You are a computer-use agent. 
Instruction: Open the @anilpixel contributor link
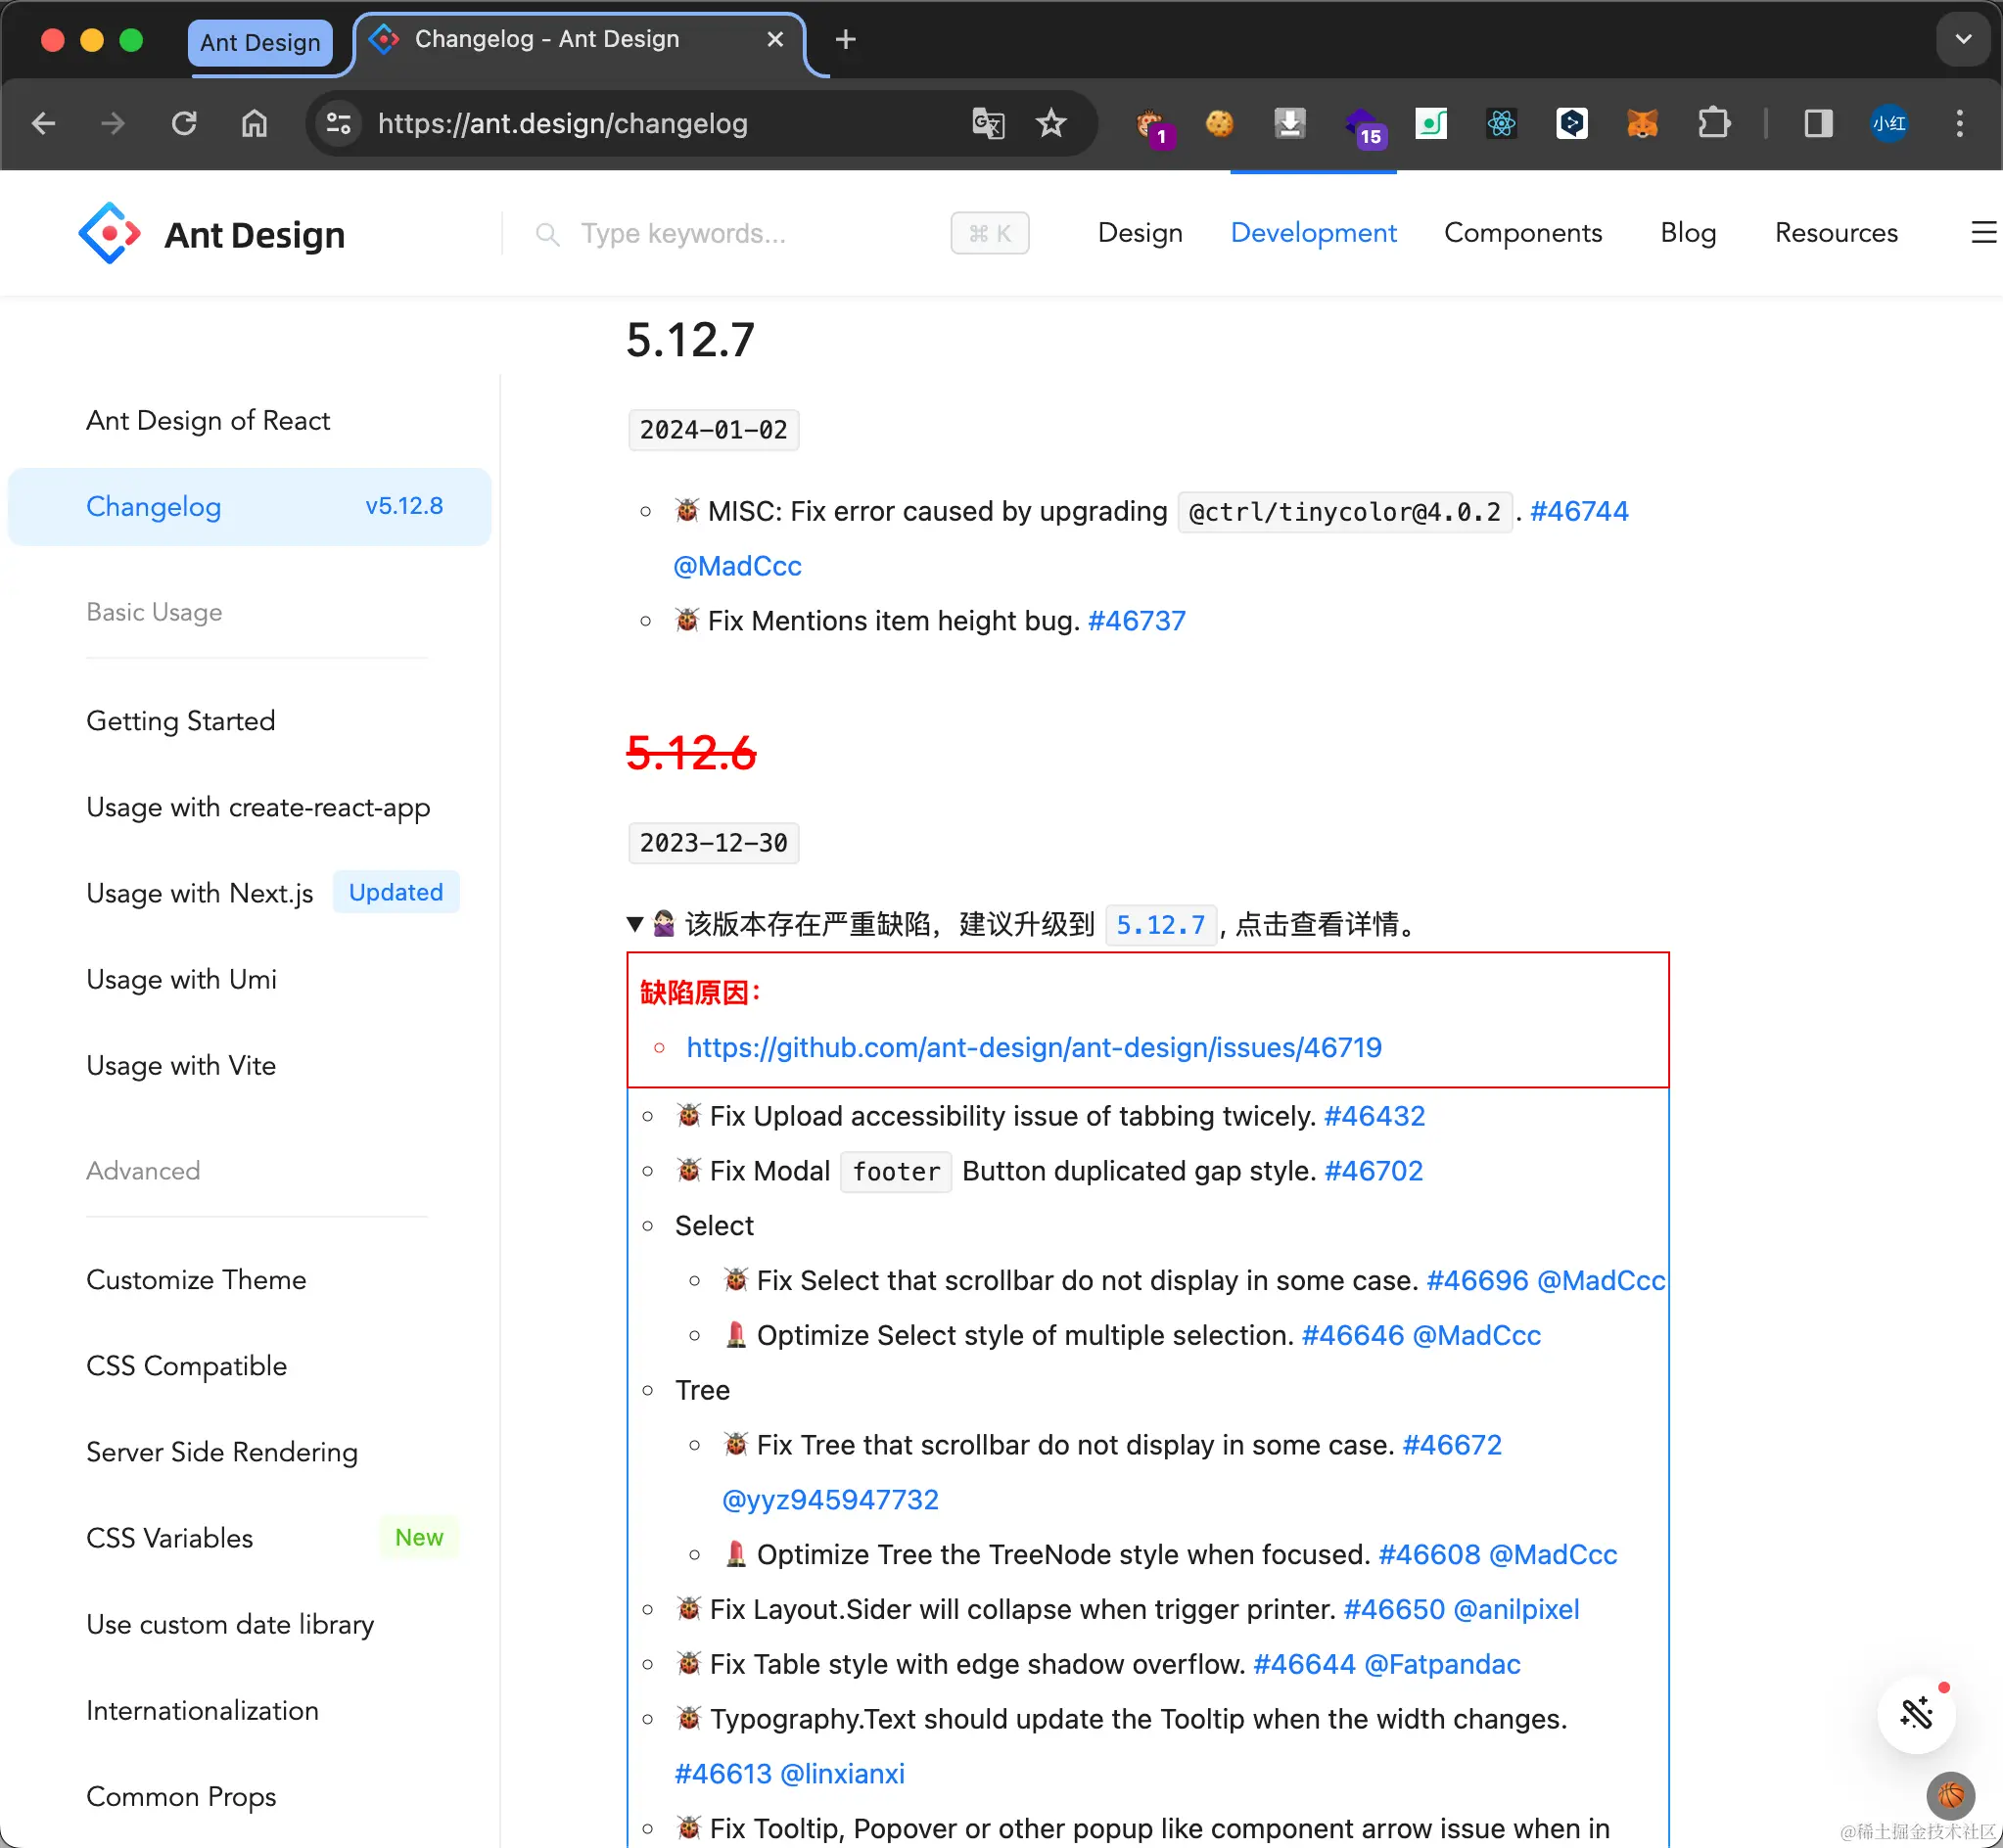tap(1516, 1608)
